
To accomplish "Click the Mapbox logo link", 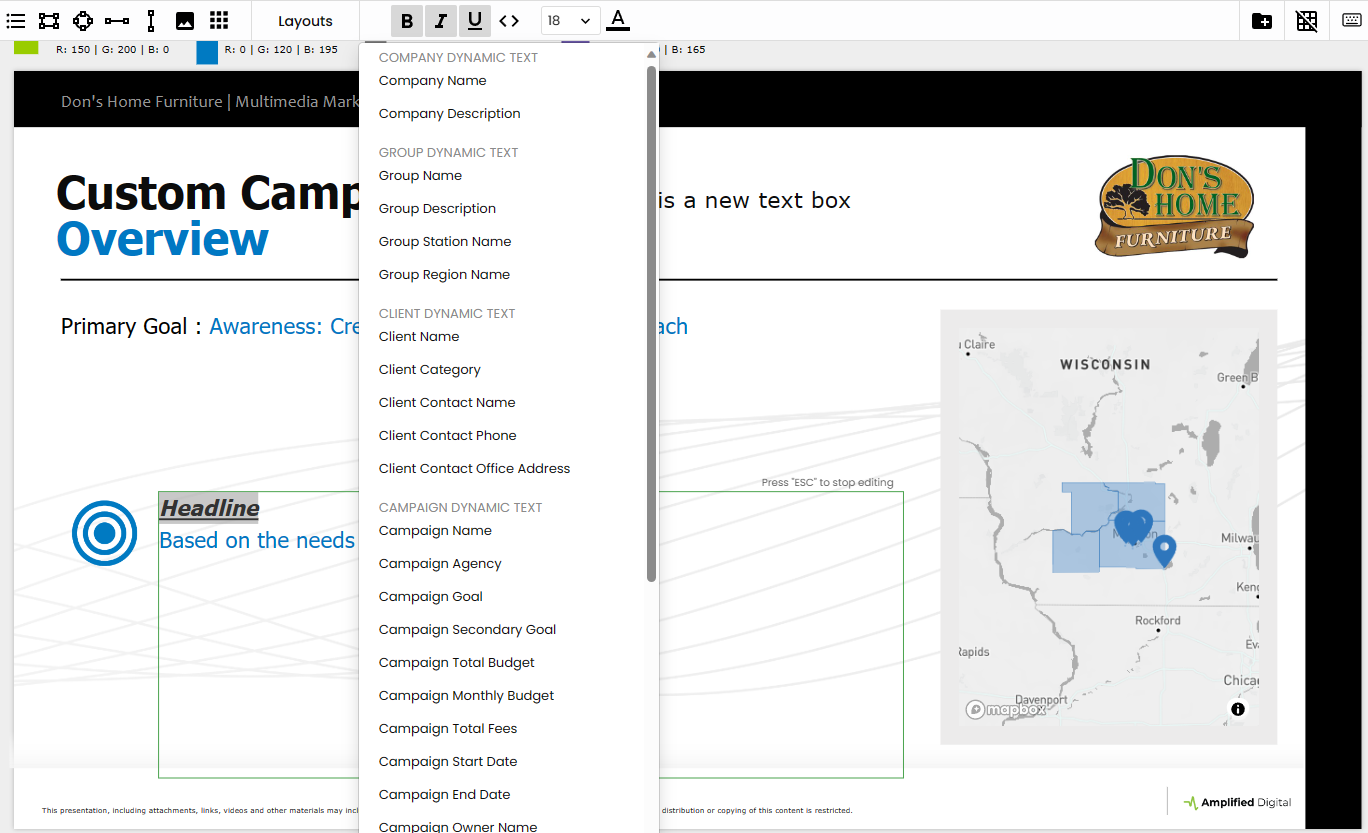I will (x=1006, y=709).
